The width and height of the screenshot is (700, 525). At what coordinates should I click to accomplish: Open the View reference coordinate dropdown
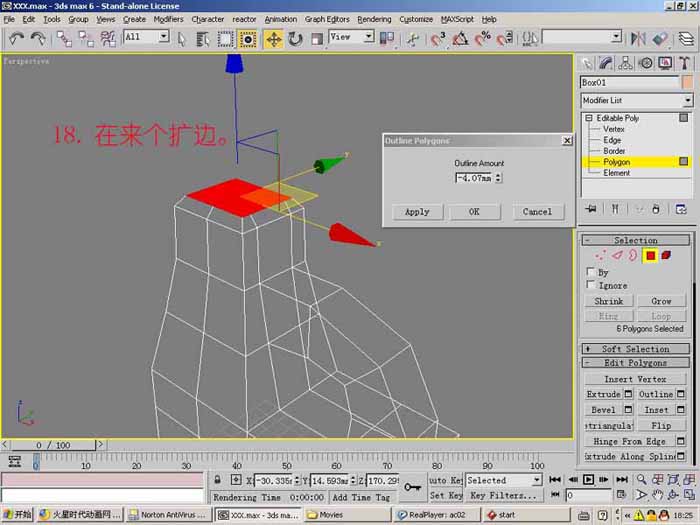(351, 37)
